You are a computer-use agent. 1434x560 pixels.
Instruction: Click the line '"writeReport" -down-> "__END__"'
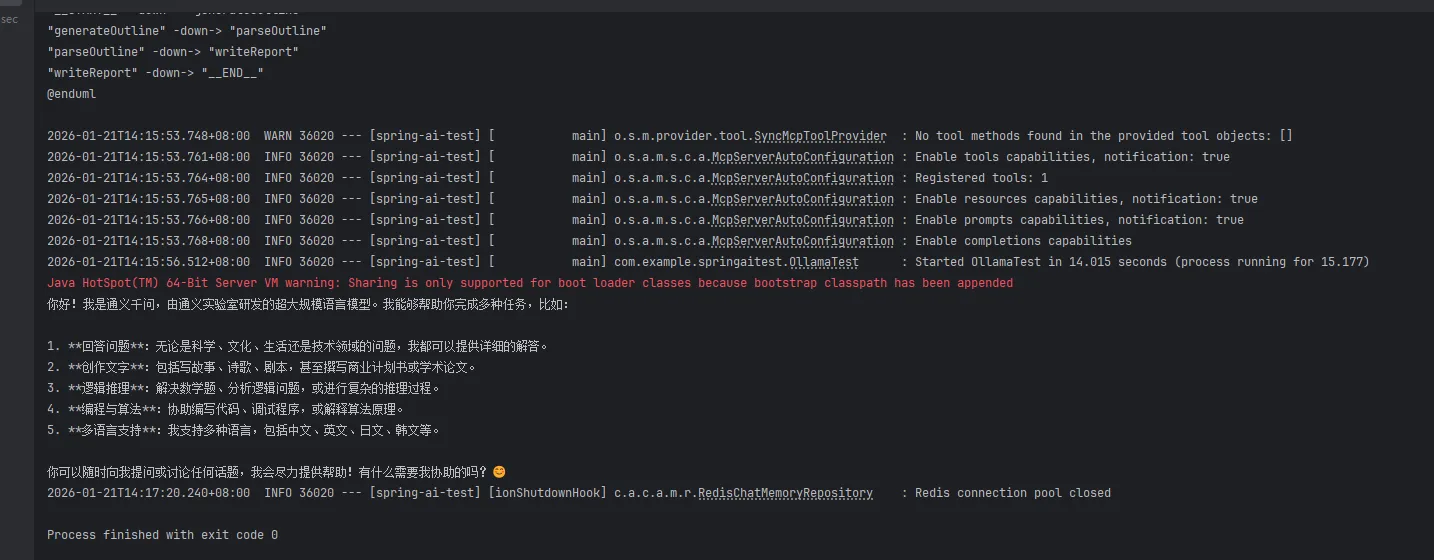coord(155,73)
